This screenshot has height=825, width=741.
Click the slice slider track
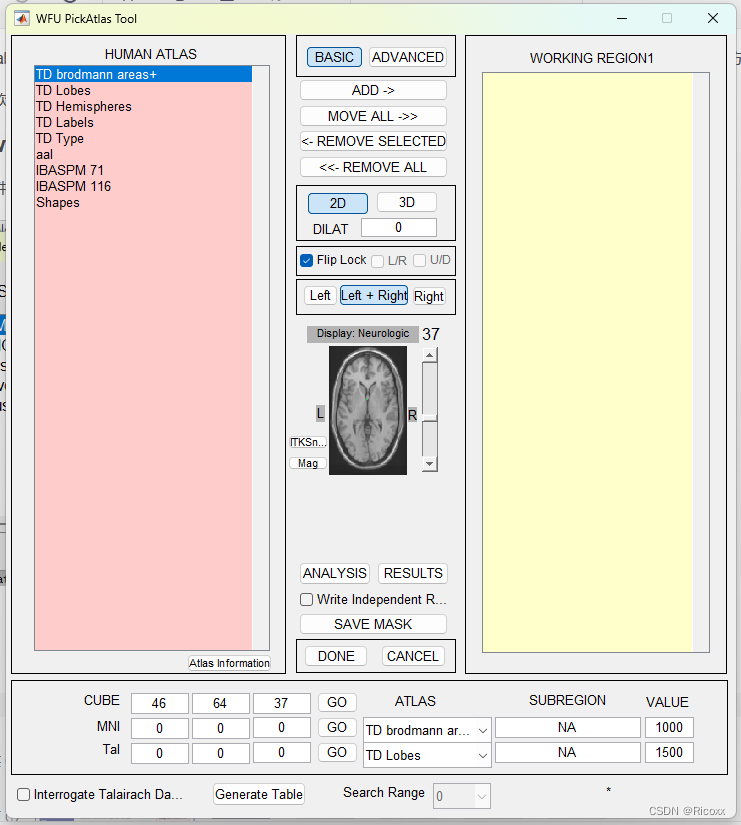[429, 410]
